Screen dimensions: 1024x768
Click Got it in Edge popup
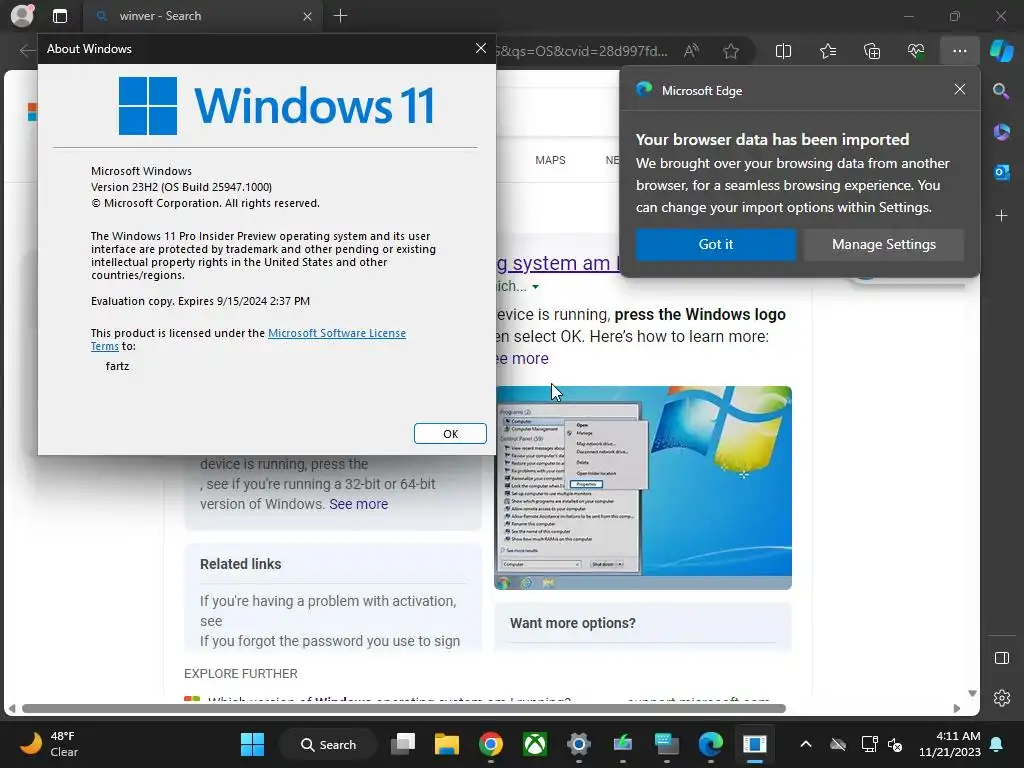click(x=716, y=244)
